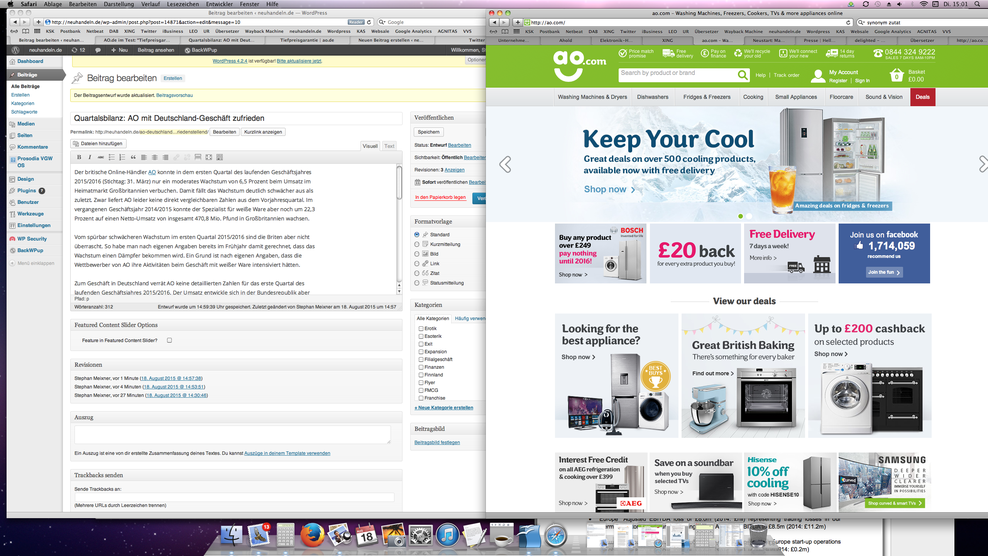Click Safari reload button in WordPress window
Screen dimensions: 988x556
tap(369, 22)
